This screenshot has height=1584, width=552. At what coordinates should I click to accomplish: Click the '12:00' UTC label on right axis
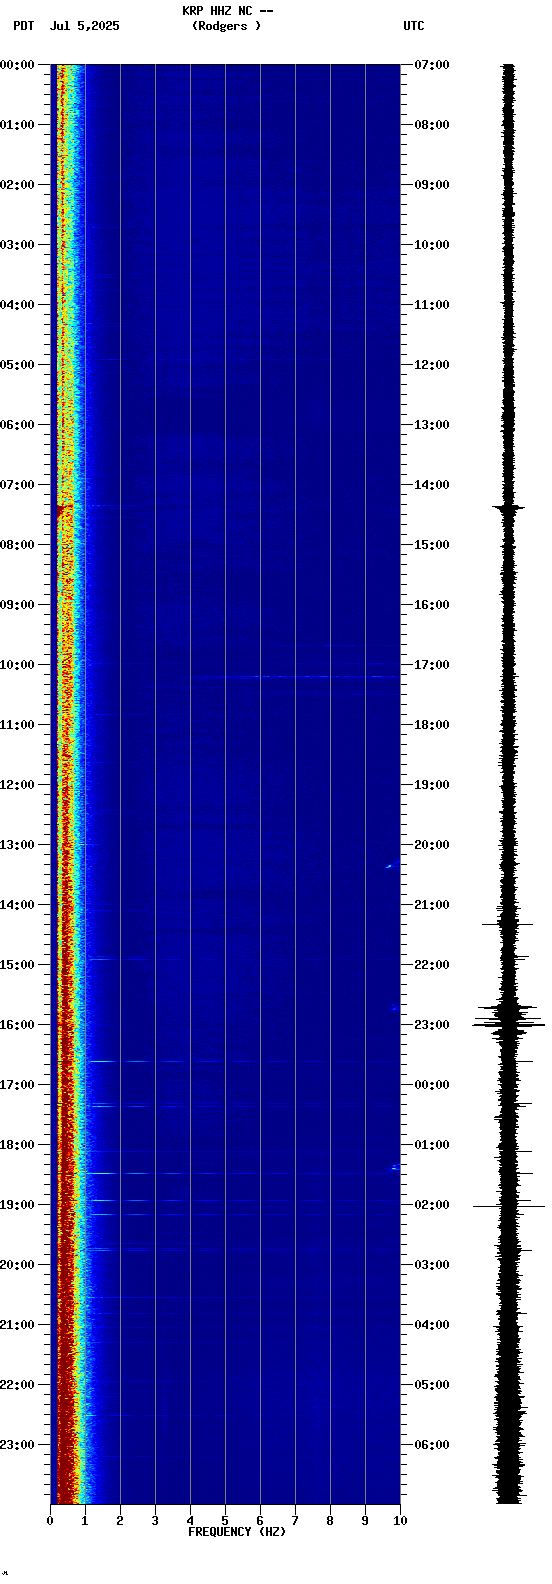pyautogui.click(x=432, y=365)
